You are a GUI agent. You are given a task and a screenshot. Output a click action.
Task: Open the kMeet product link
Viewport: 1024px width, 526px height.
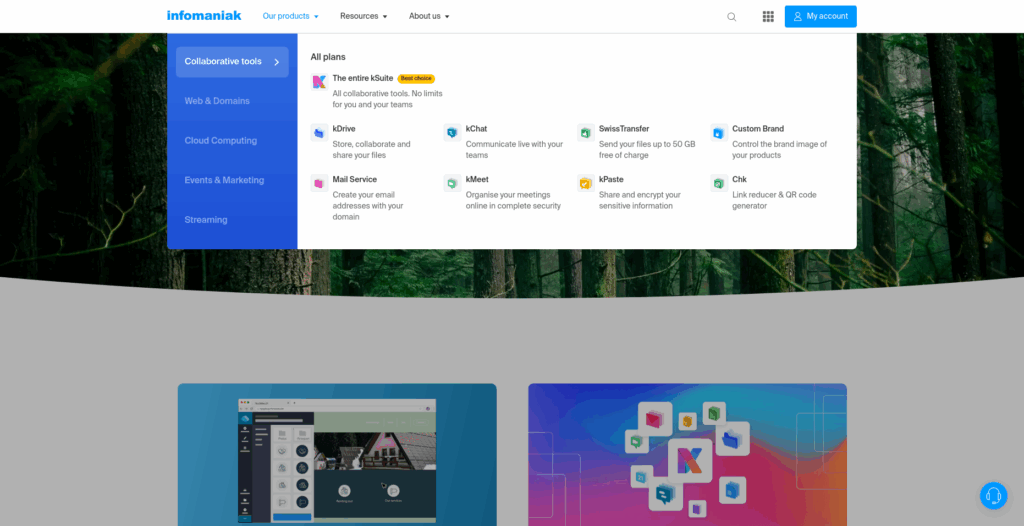click(477, 179)
